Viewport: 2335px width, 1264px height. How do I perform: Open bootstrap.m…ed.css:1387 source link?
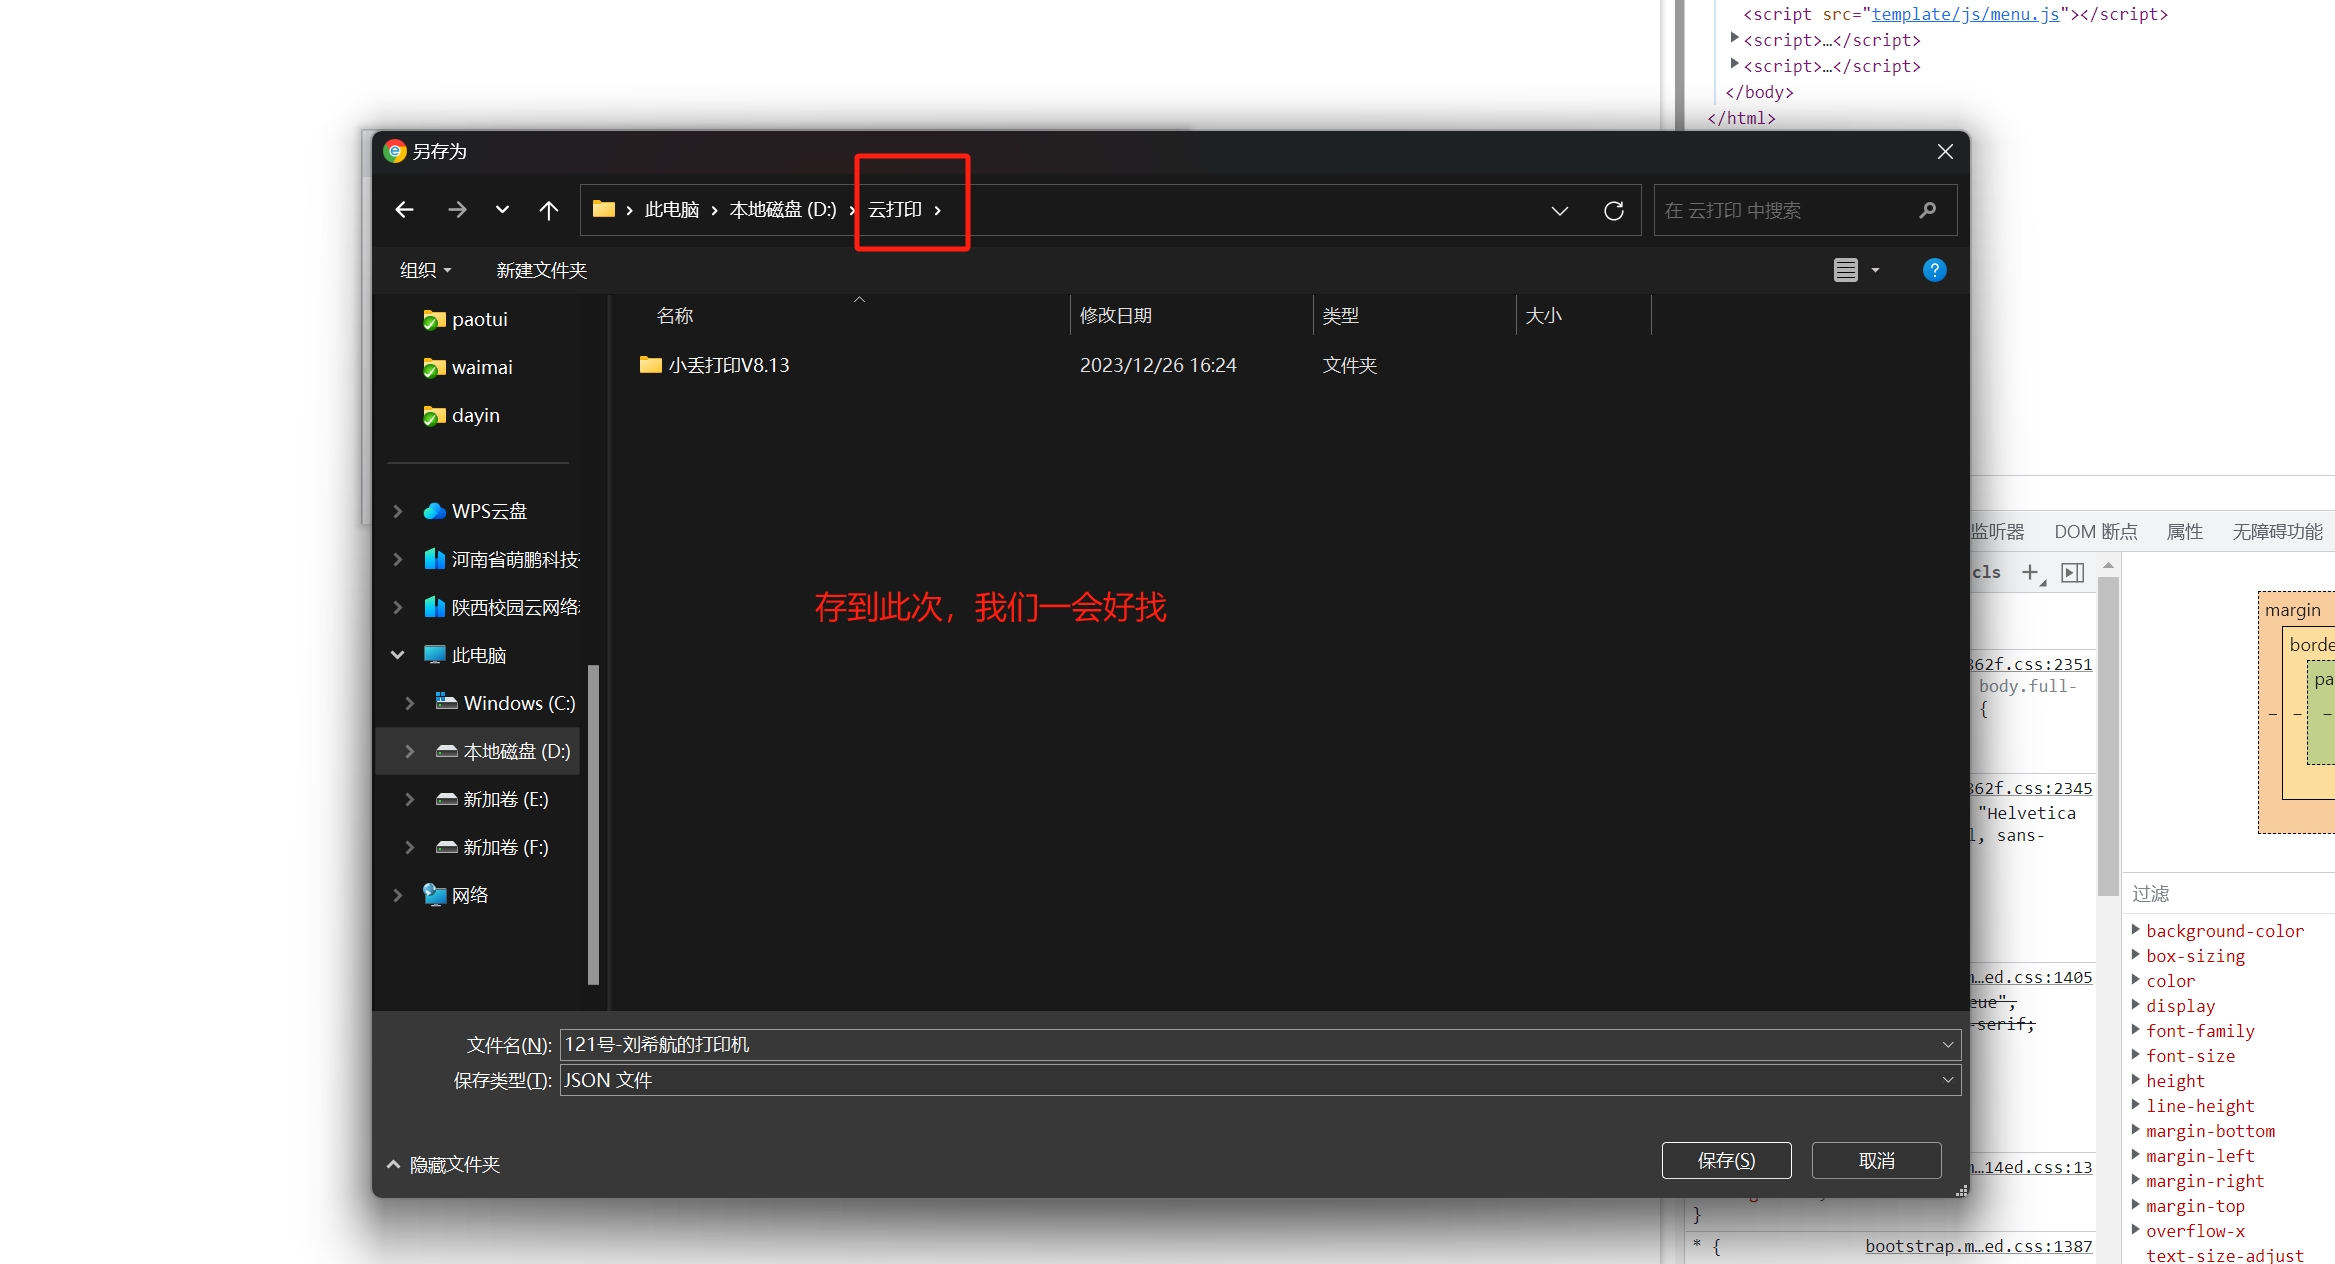(x=1978, y=1246)
